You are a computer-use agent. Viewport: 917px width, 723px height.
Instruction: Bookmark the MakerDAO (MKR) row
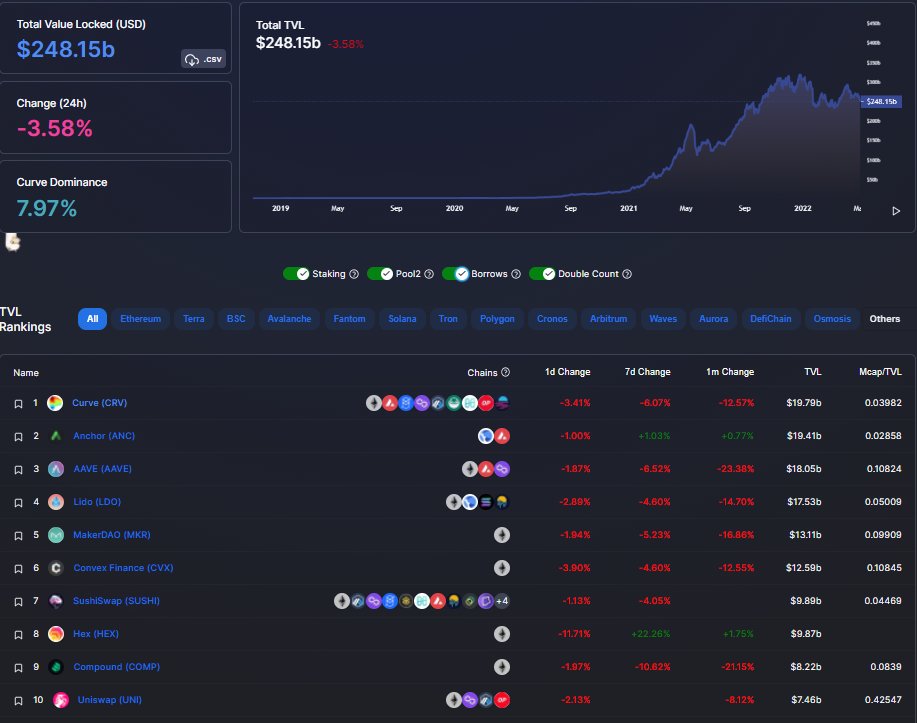(x=19, y=536)
